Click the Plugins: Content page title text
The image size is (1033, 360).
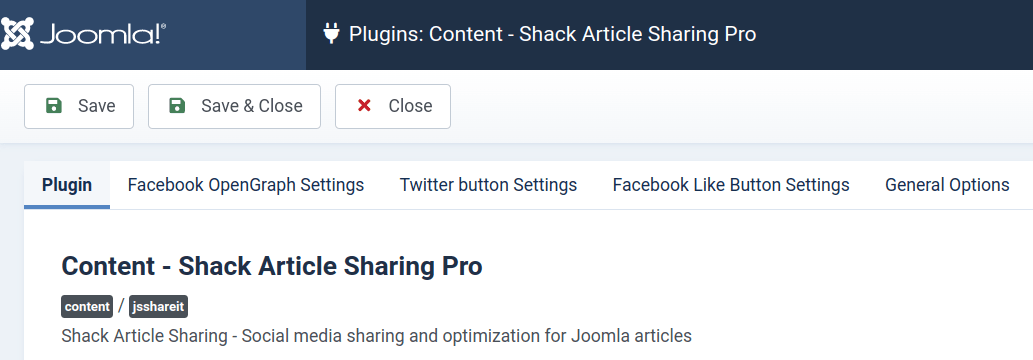coord(552,34)
